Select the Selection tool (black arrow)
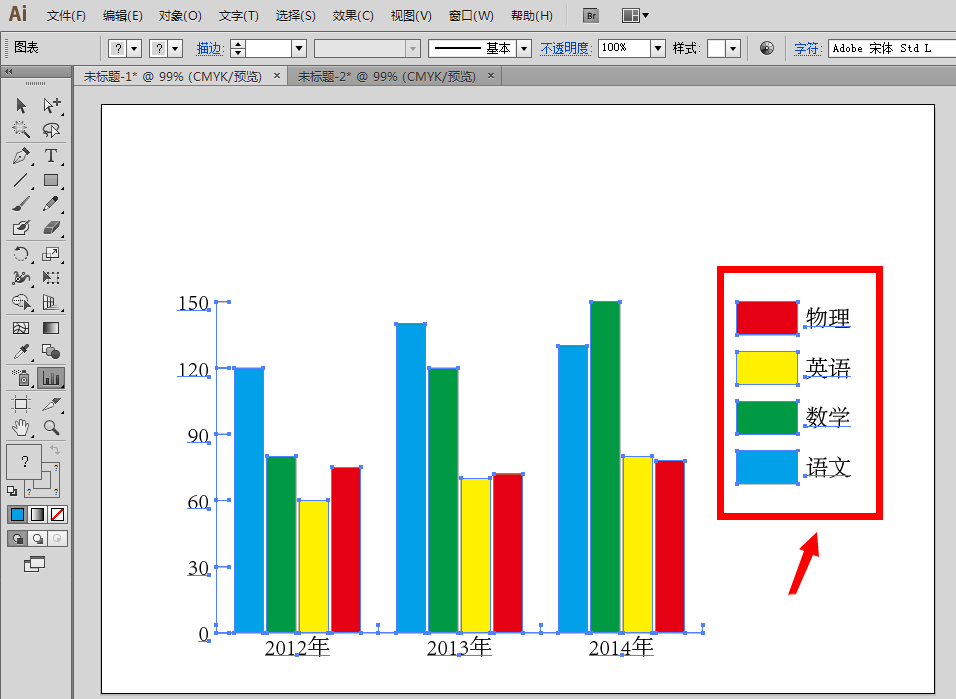 [21, 106]
